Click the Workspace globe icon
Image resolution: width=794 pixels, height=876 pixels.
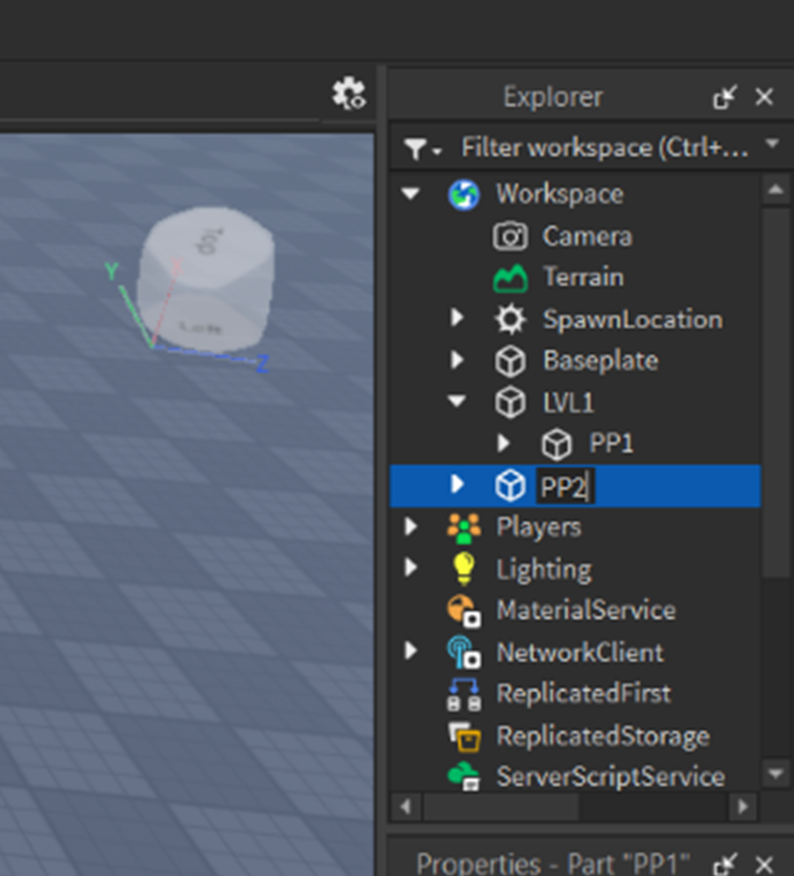click(463, 194)
